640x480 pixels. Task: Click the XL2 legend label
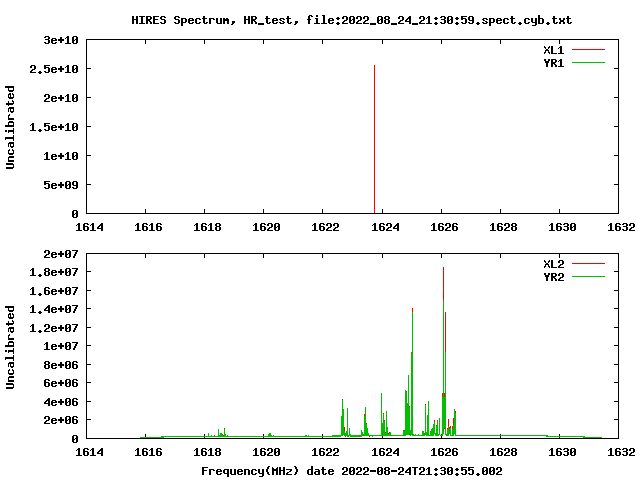553,264
